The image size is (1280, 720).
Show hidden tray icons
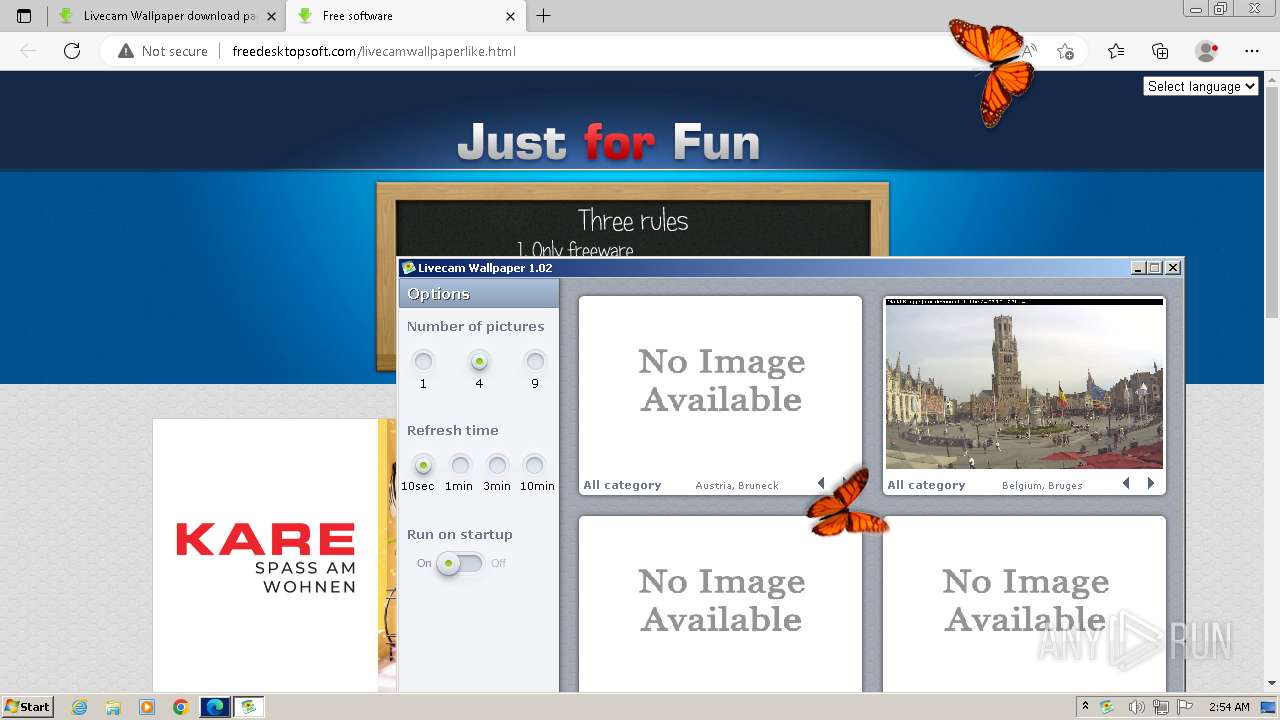pyautogui.click(x=1085, y=707)
